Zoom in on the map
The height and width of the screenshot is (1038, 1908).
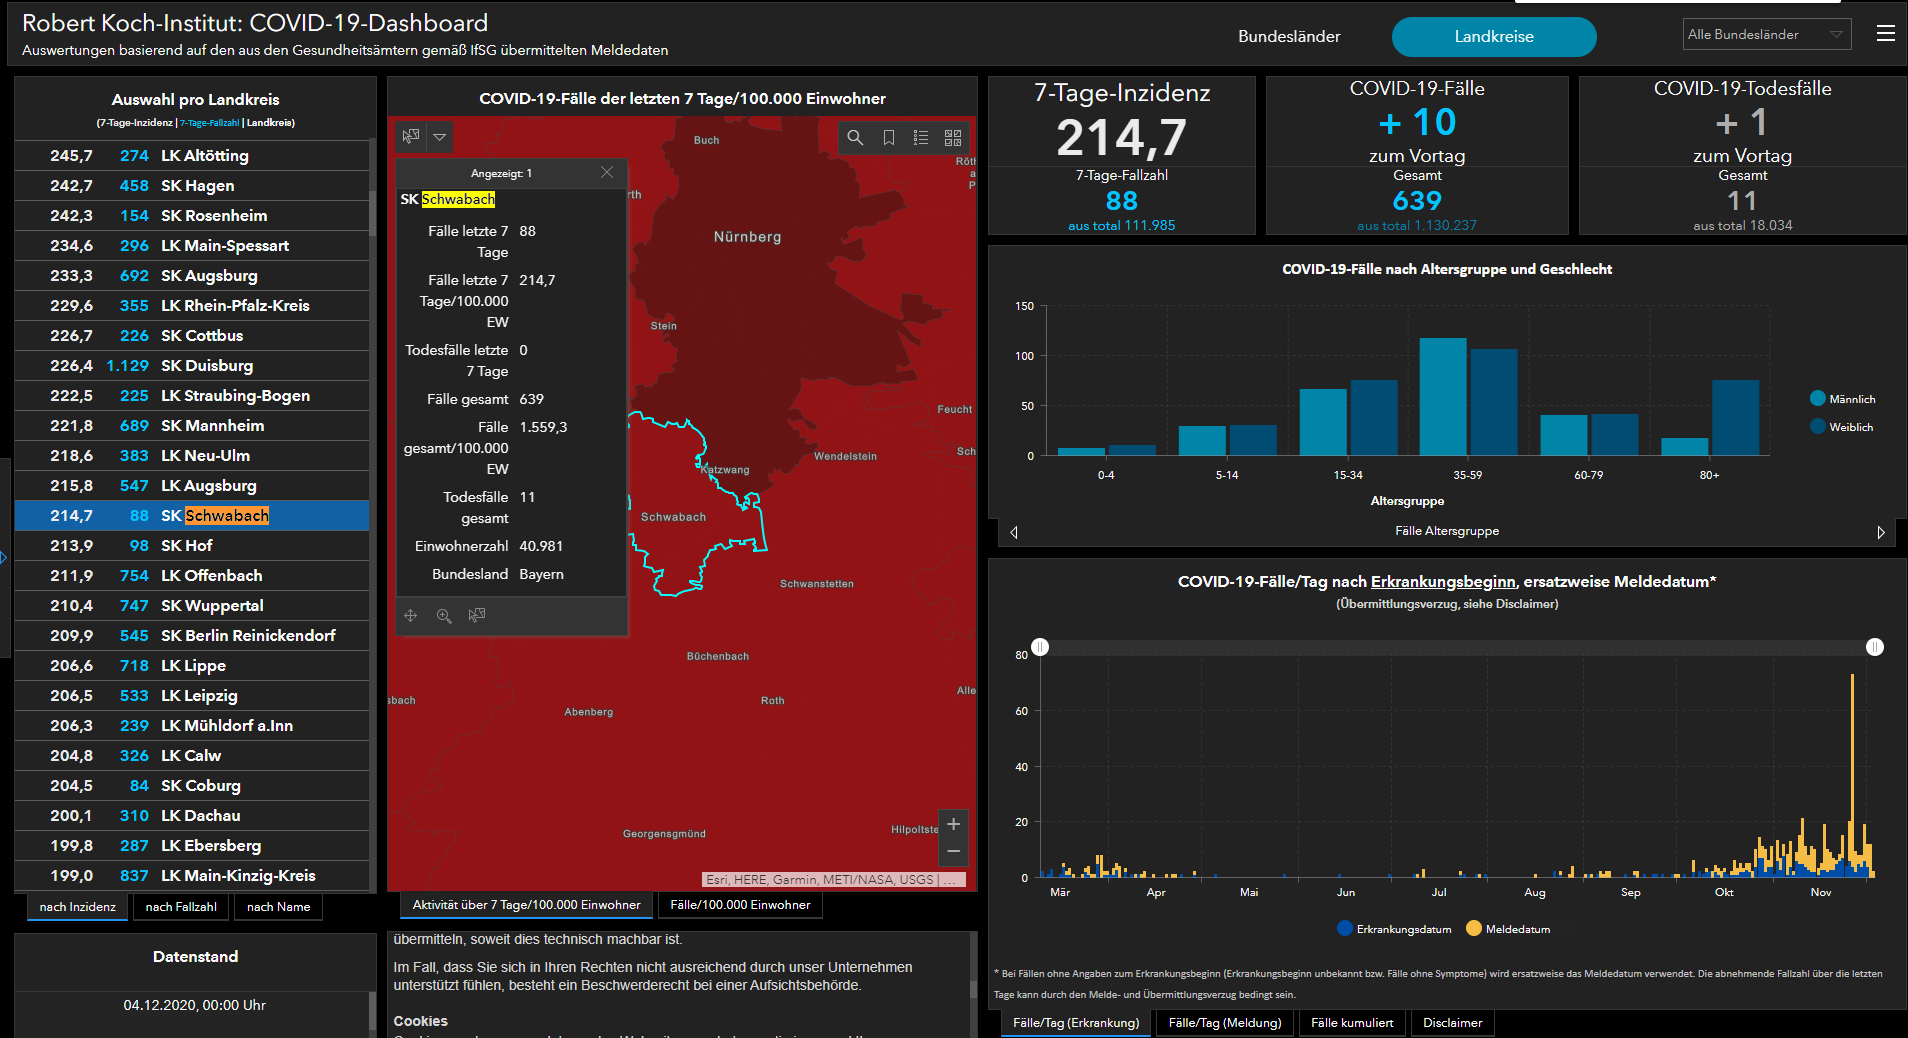point(953,824)
